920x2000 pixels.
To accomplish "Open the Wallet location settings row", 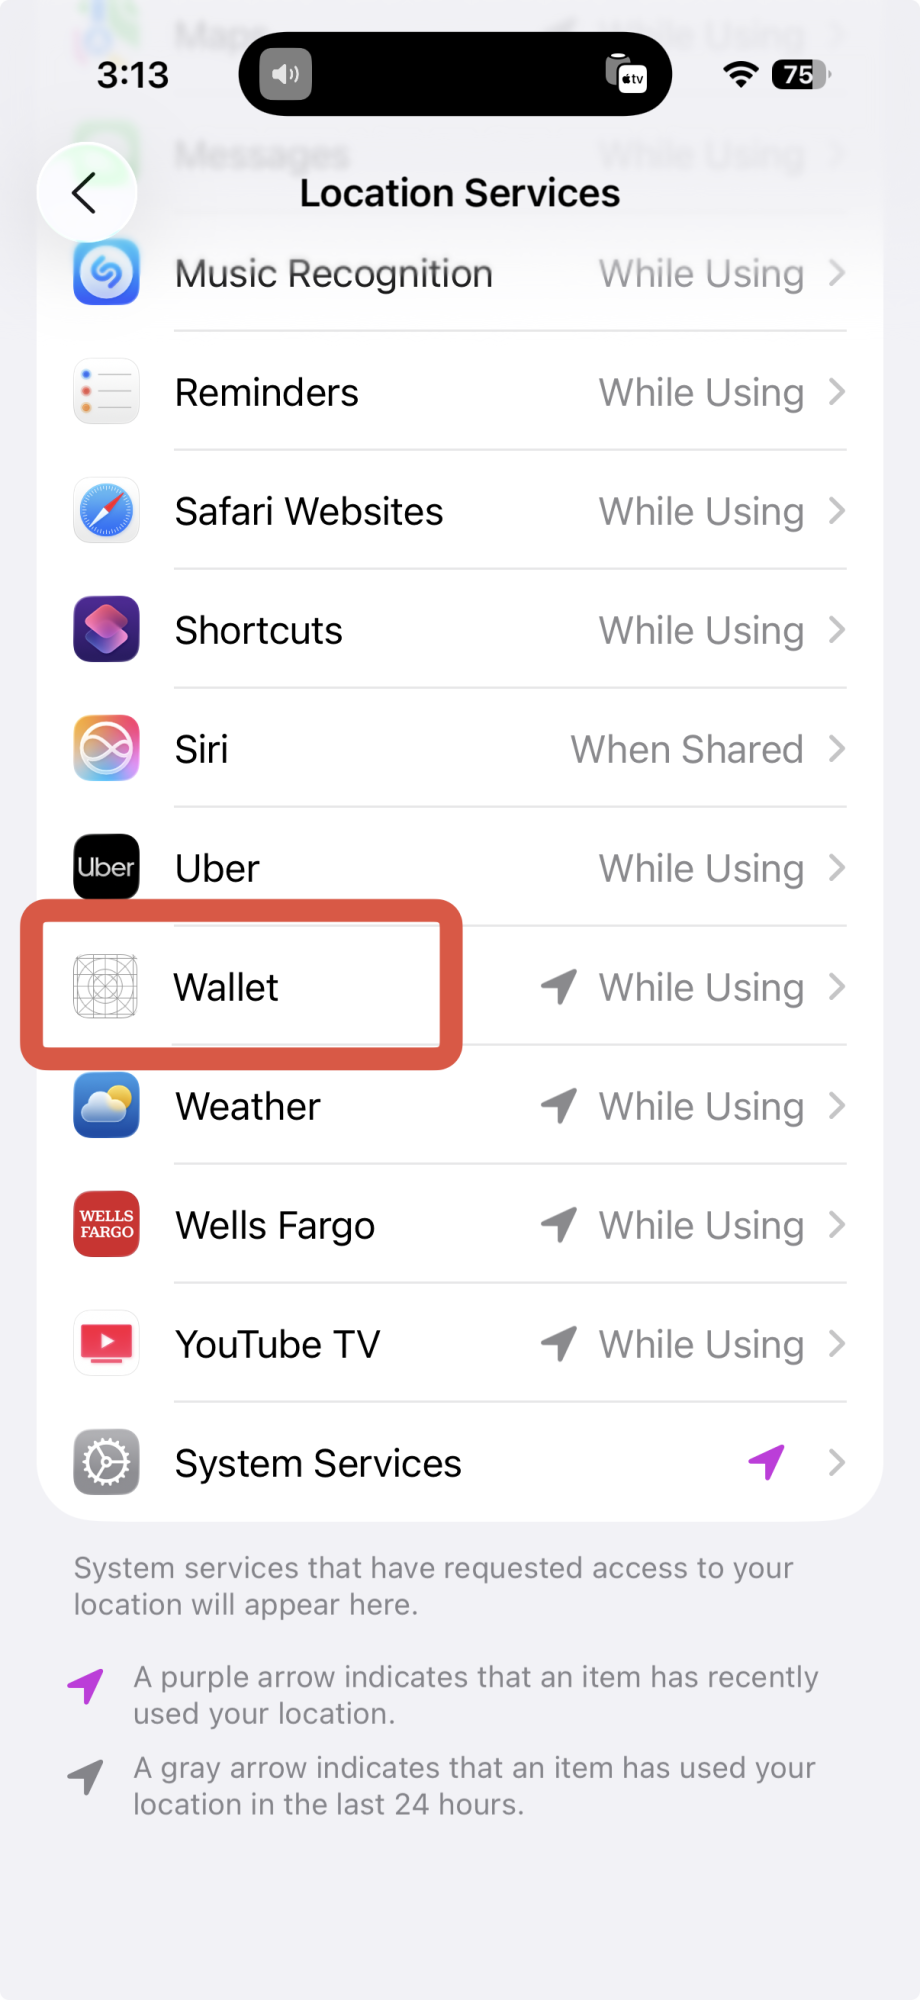I will pos(460,987).
